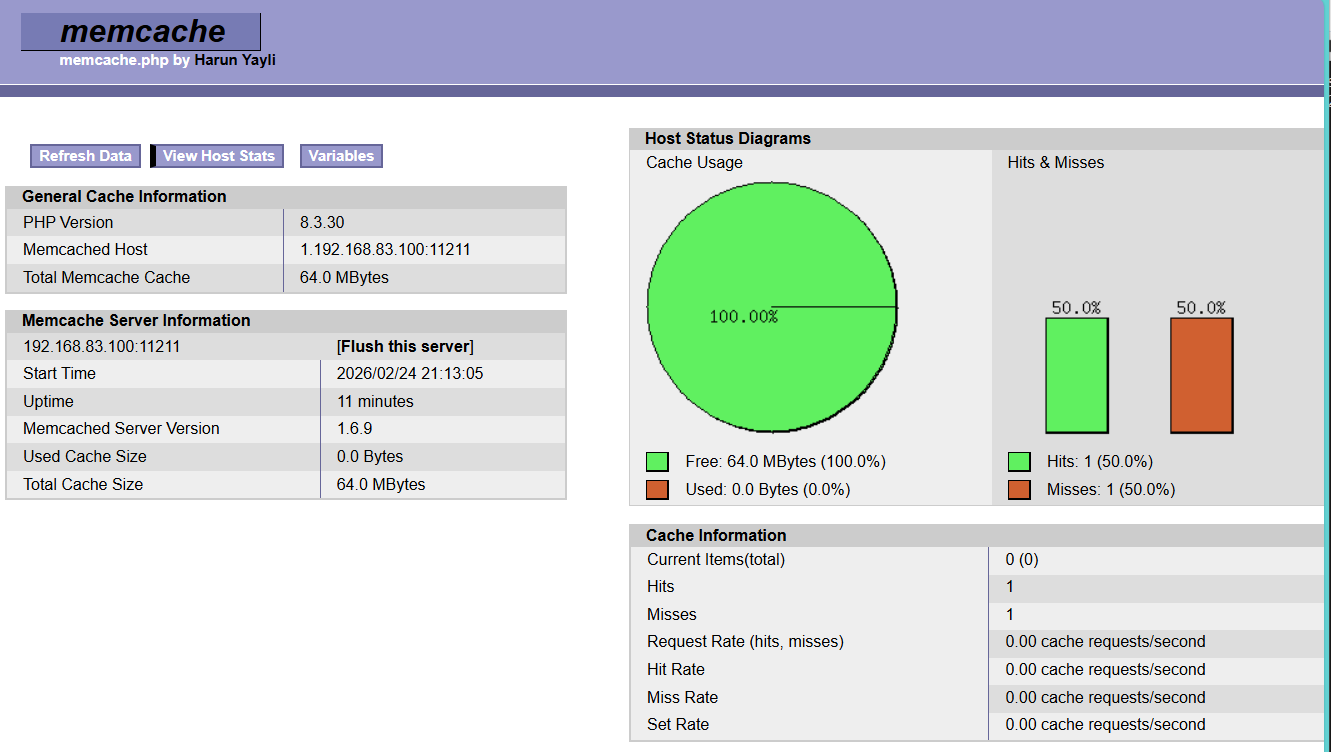Click the Total Cache Size row label

point(83,485)
